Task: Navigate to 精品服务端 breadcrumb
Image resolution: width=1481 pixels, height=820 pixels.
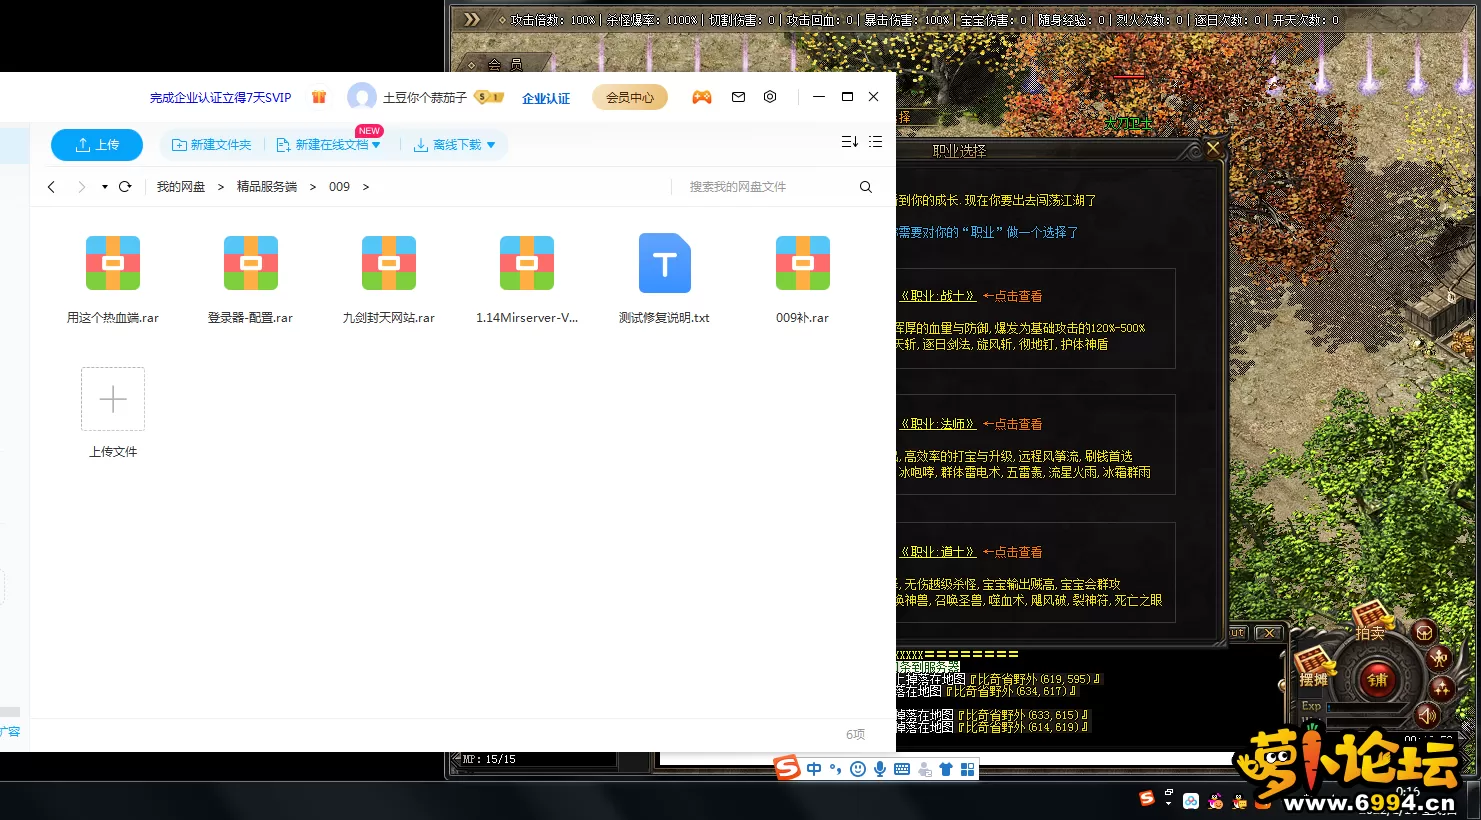Action: pyautogui.click(x=266, y=187)
